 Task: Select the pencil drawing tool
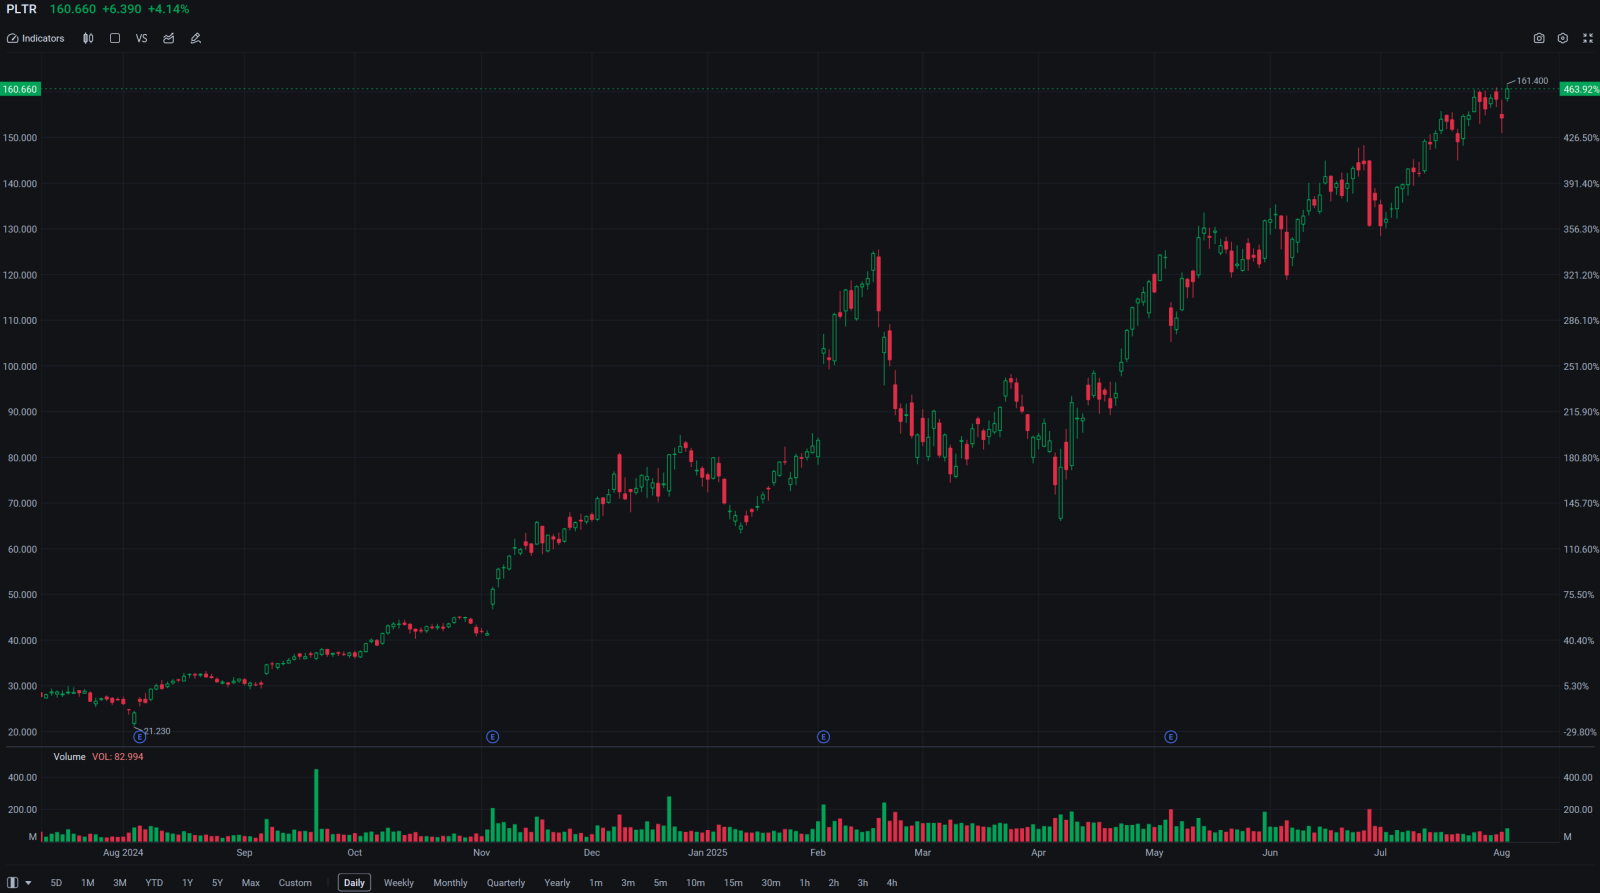click(196, 38)
